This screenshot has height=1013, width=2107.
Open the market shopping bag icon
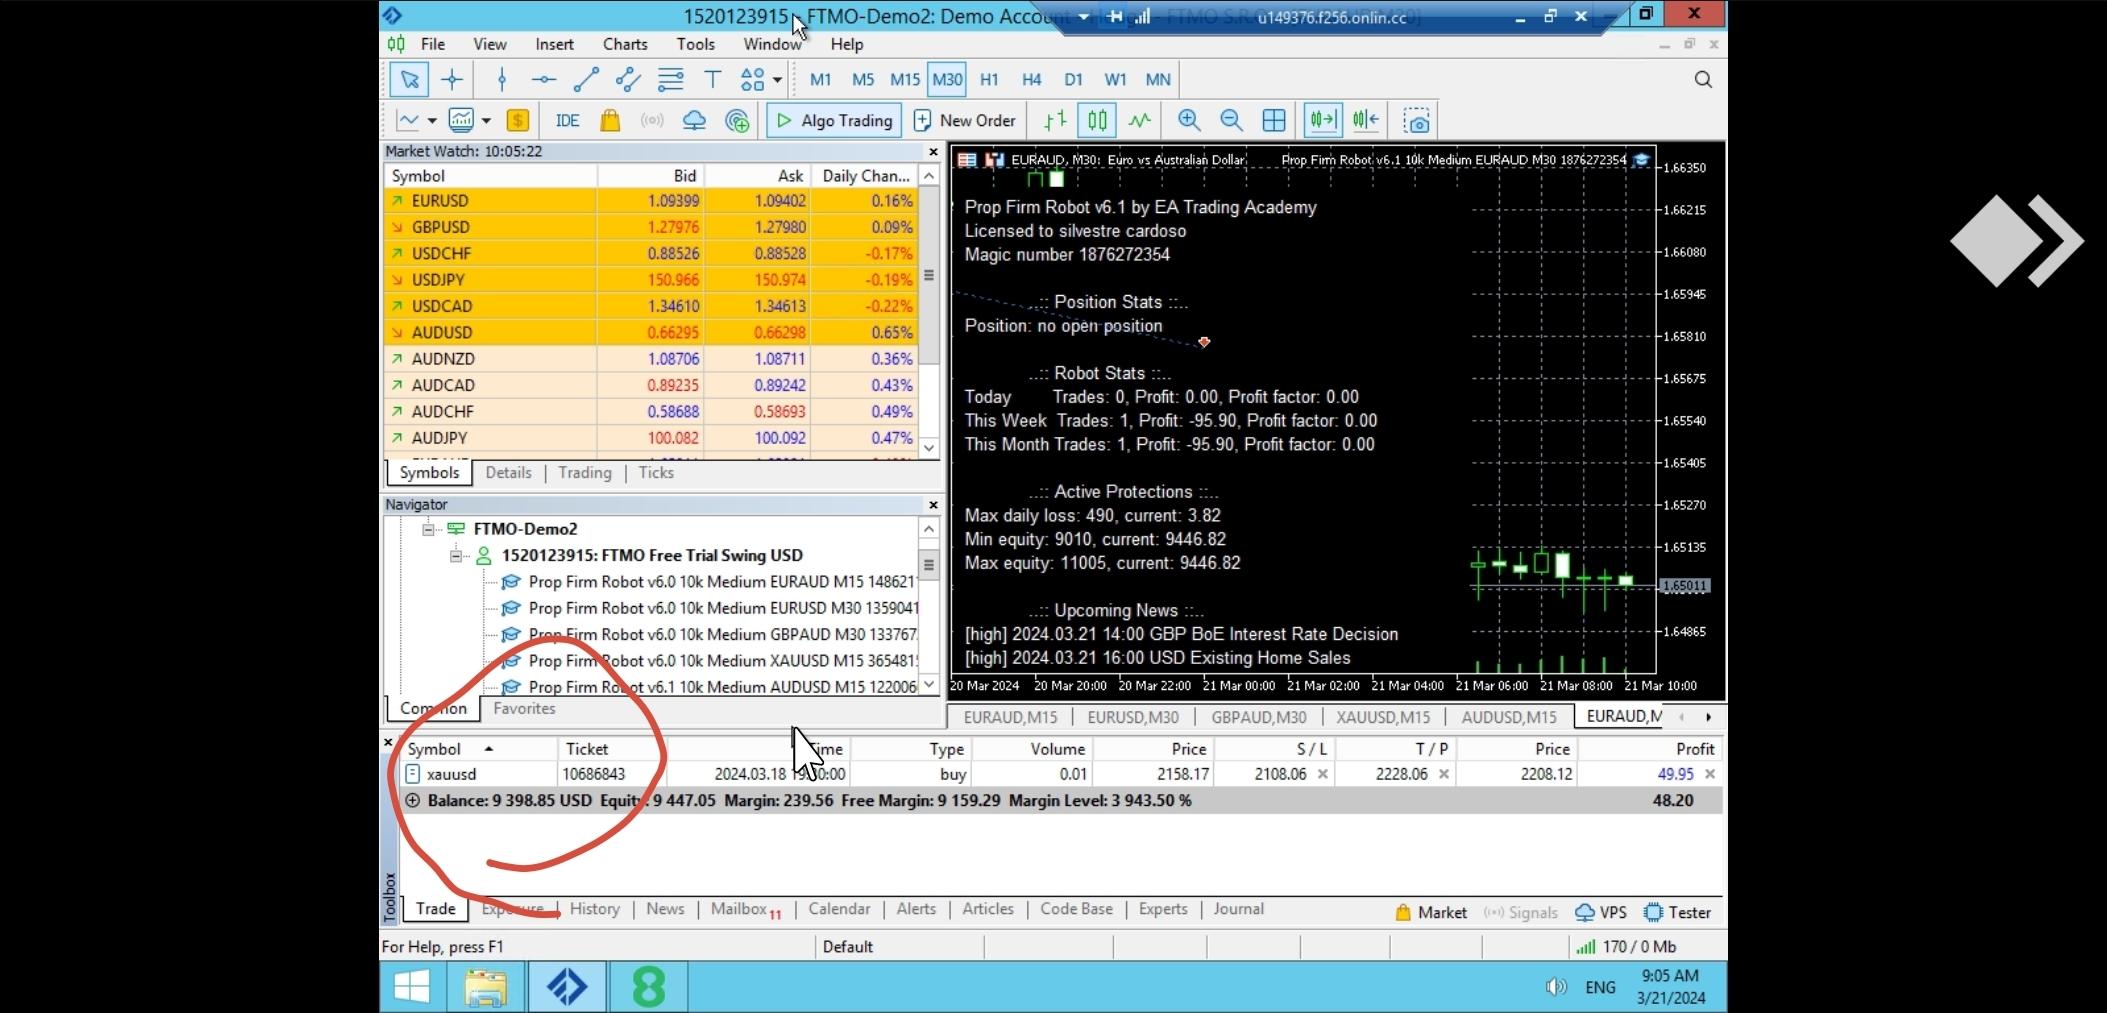tap(610, 121)
